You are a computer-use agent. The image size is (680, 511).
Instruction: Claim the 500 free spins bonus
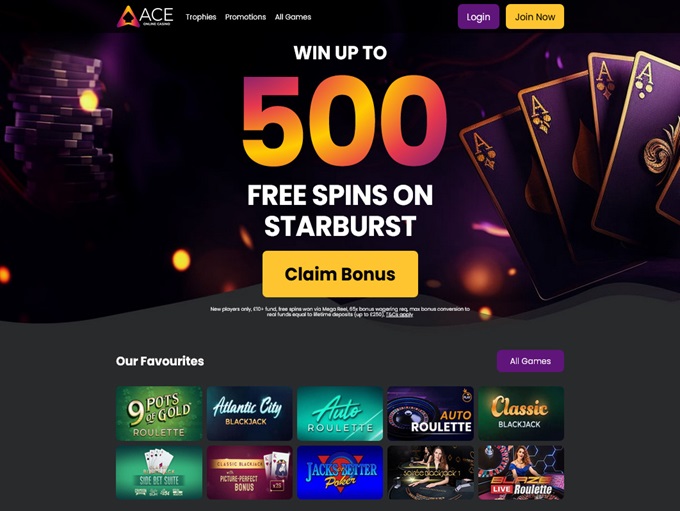[x=340, y=274]
